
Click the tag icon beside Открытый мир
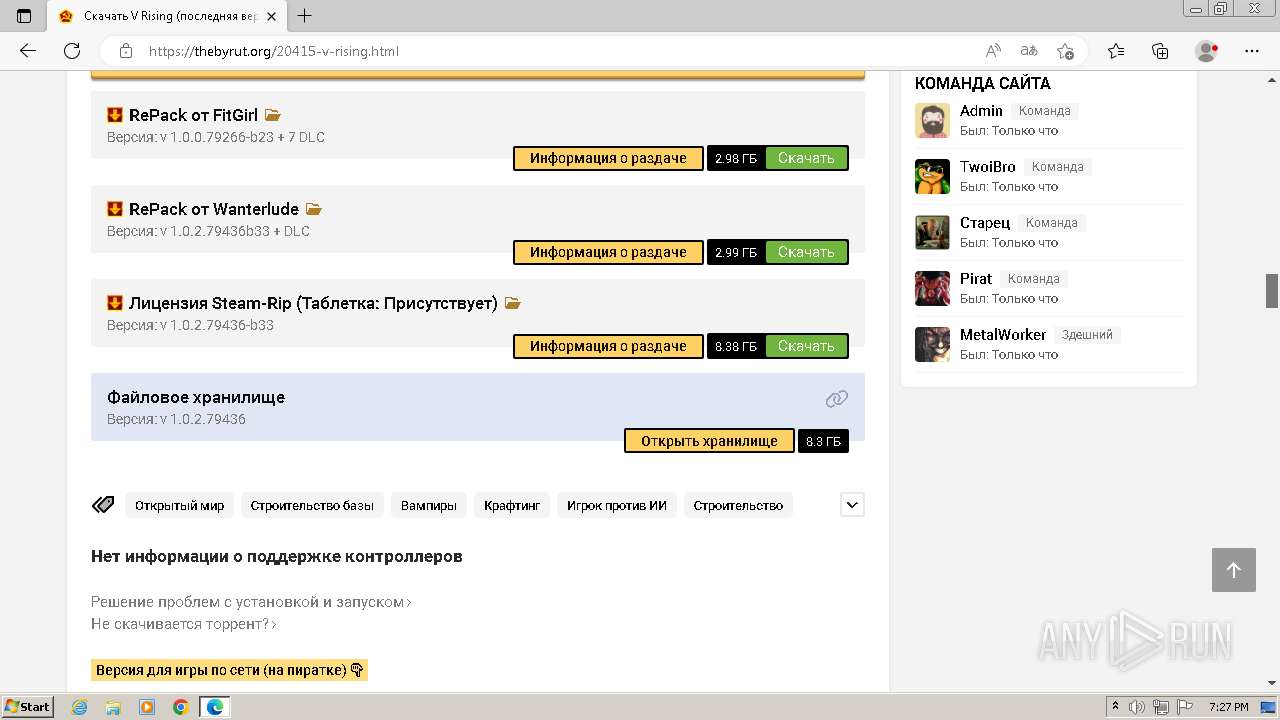[x=103, y=505]
